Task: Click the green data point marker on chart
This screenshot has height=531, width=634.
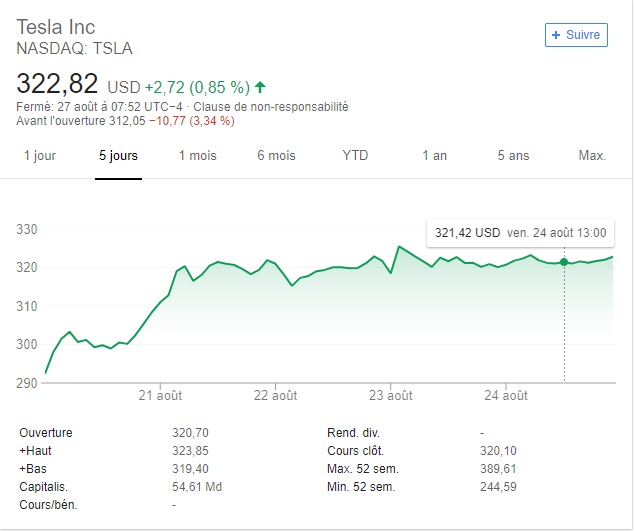Action: [x=564, y=262]
